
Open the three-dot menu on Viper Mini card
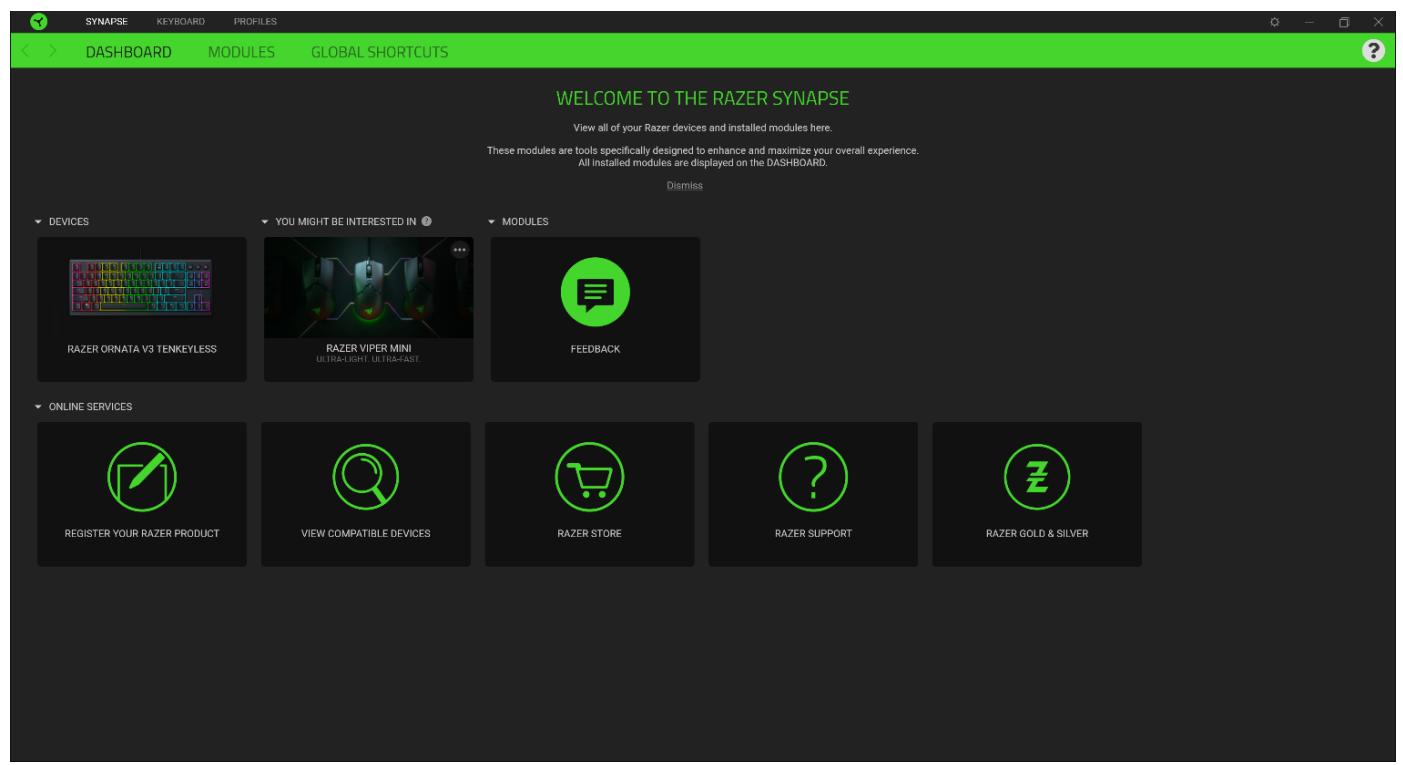pos(459,250)
